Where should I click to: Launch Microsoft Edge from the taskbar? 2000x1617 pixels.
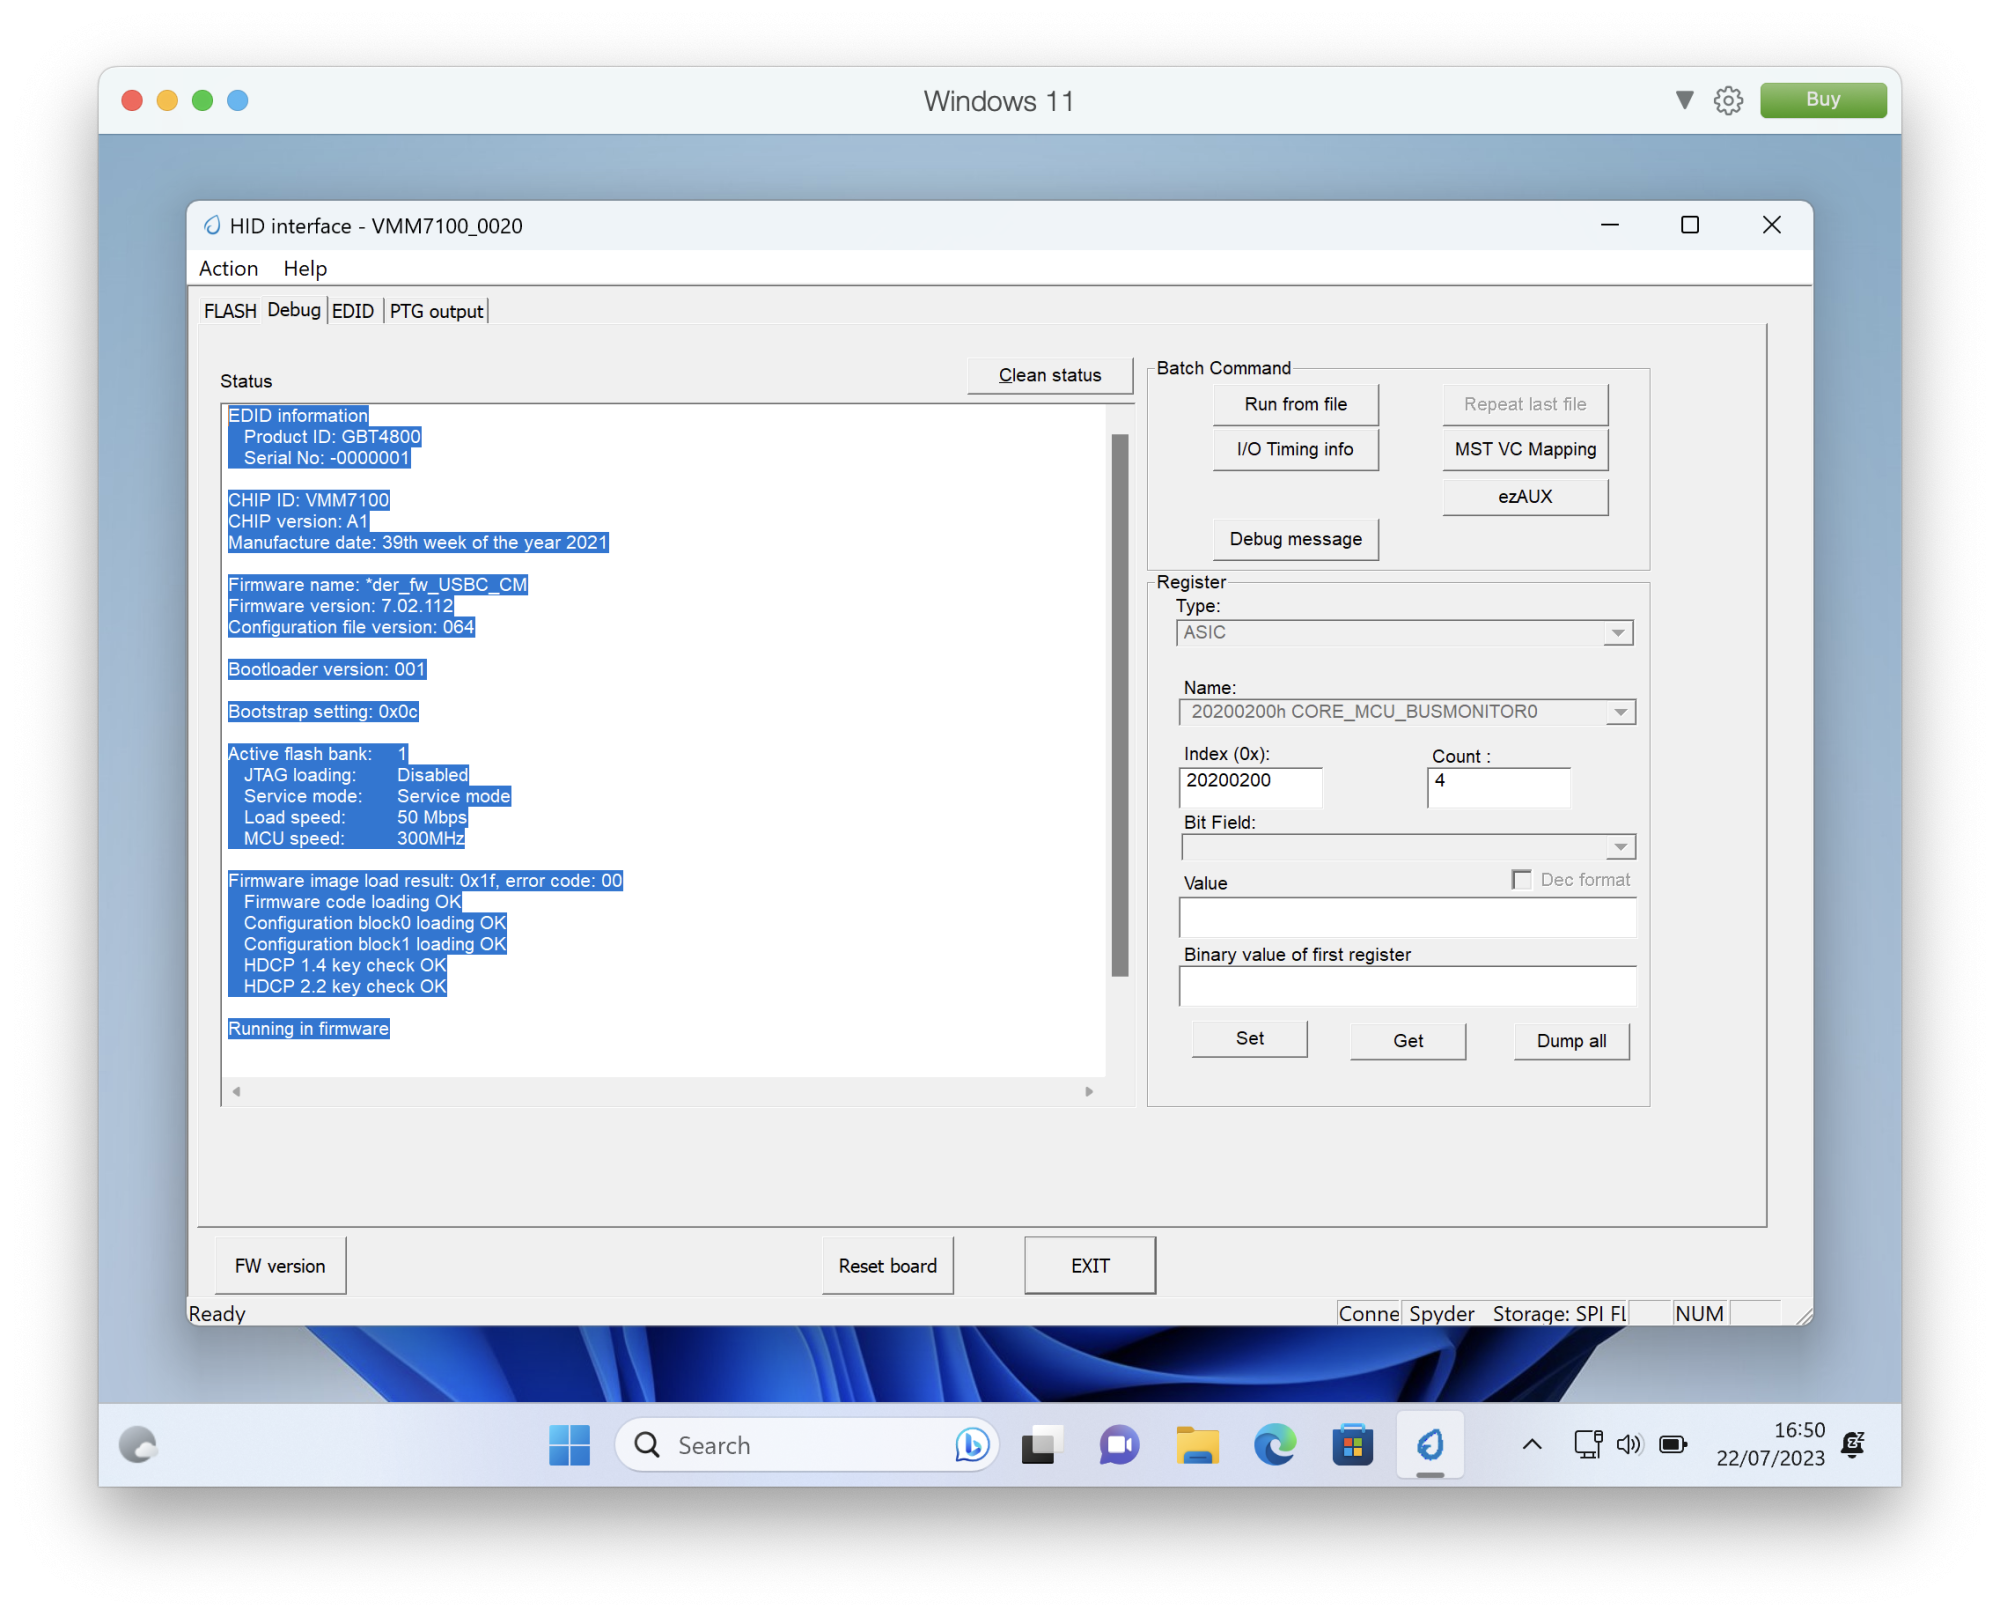(1274, 1445)
